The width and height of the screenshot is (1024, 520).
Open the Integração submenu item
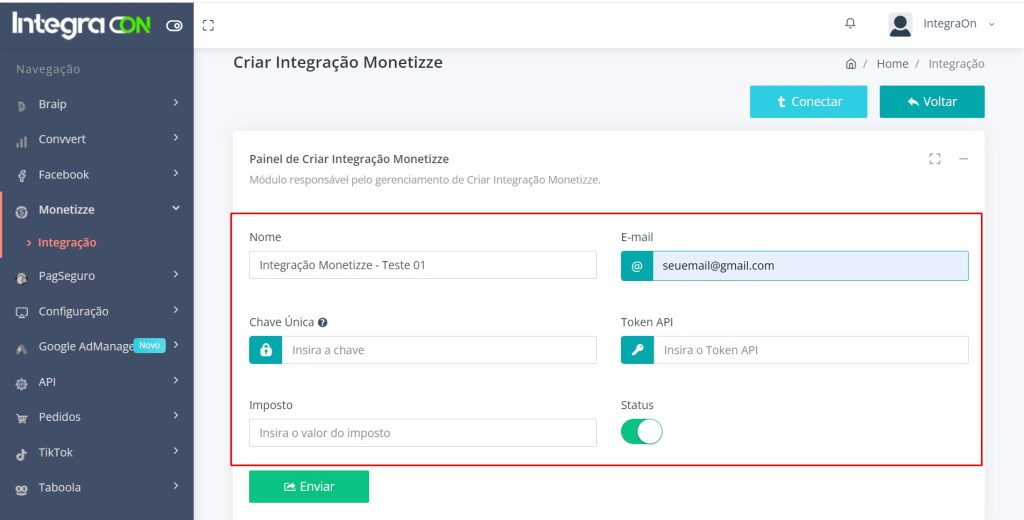pos(67,243)
